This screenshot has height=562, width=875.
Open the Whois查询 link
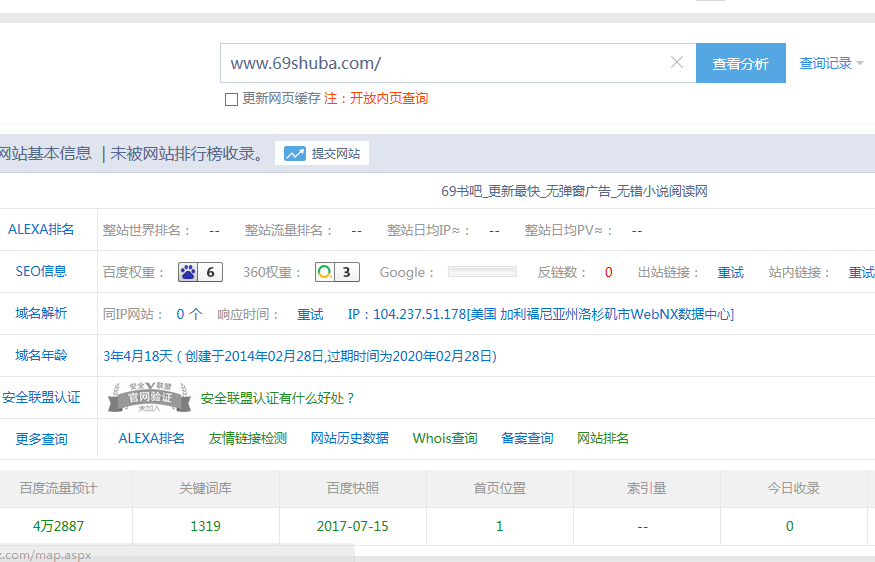445,438
